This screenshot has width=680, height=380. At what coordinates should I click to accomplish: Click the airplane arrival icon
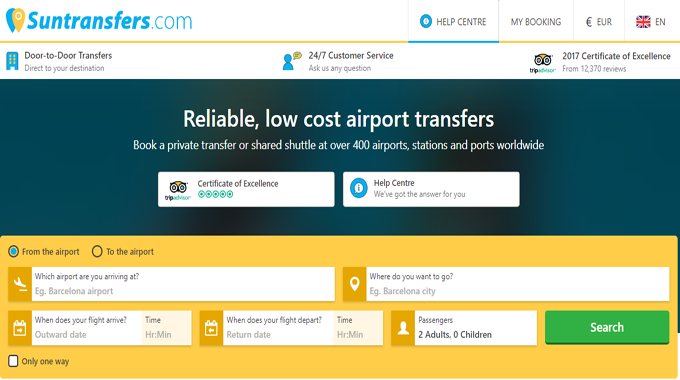(20, 284)
